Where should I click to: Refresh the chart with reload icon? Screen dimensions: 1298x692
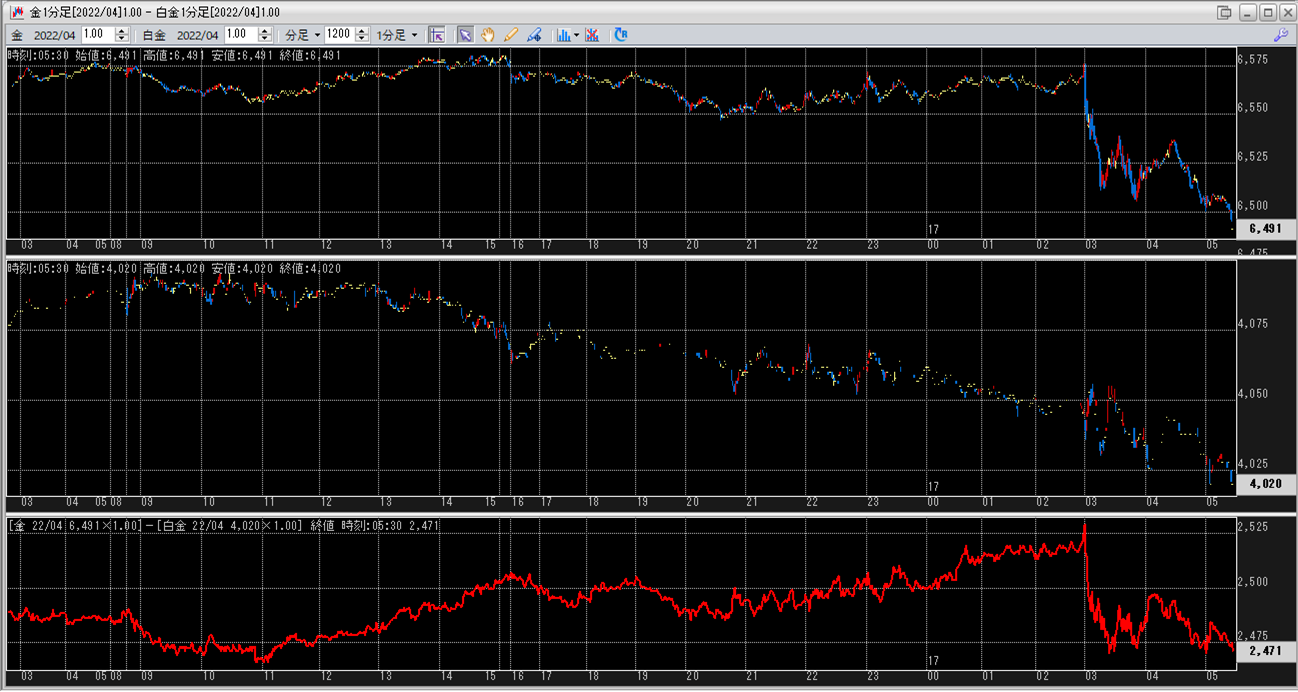[x=621, y=35]
